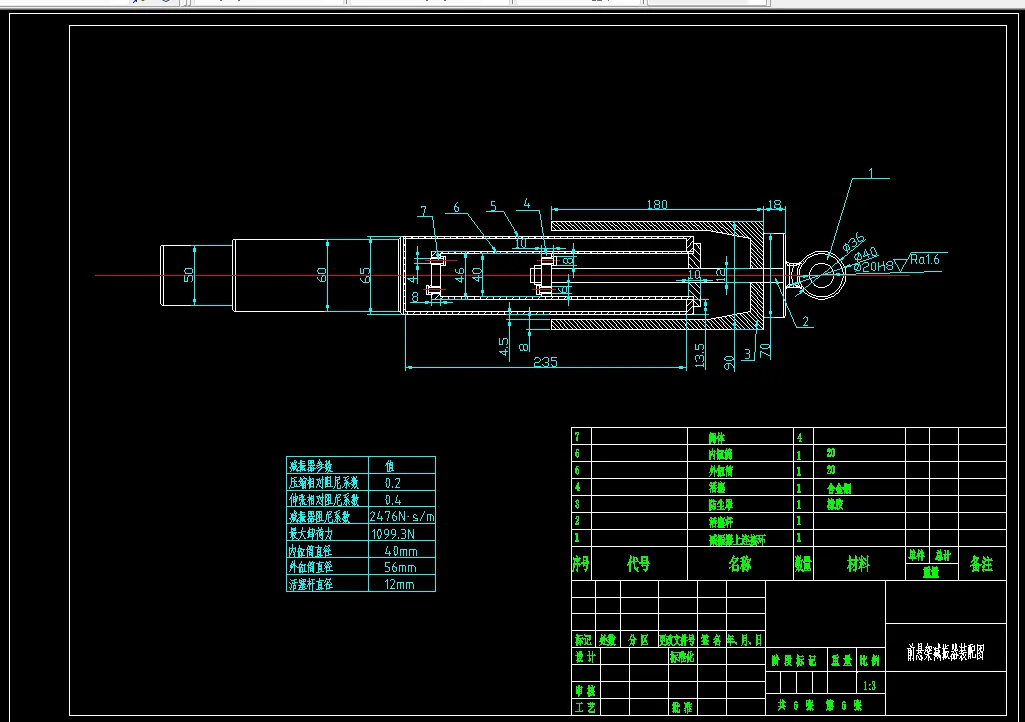The image size is (1025, 722).
Task: Select the 60 diameter dimension text
Action: (322, 275)
